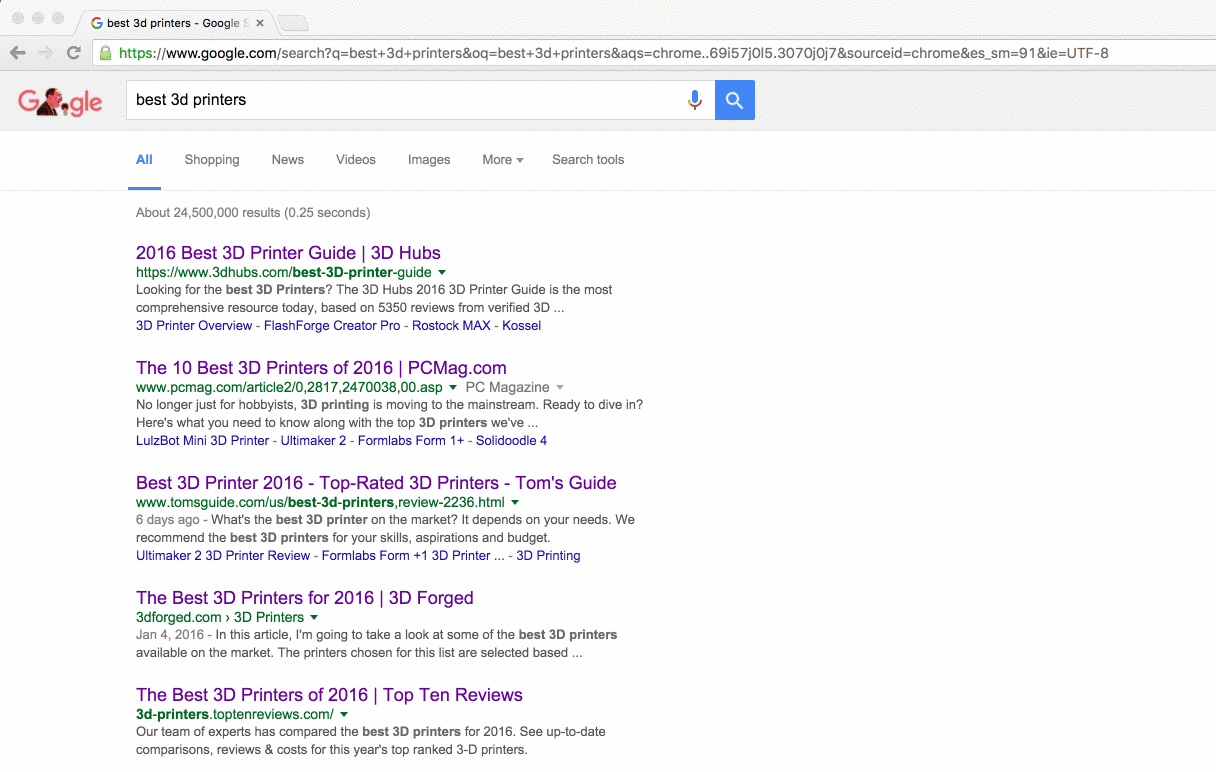
Task: Expand dropdown arrow next to pcmag.com URL
Action: point(453,387)
